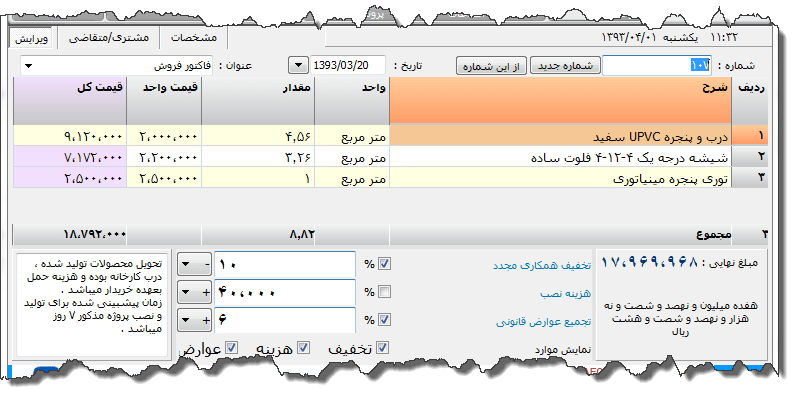
Task: Toggle percent checkbox for تخفیف همکاری مجدد
Action: pyautogui.click(x=384, y=264)
